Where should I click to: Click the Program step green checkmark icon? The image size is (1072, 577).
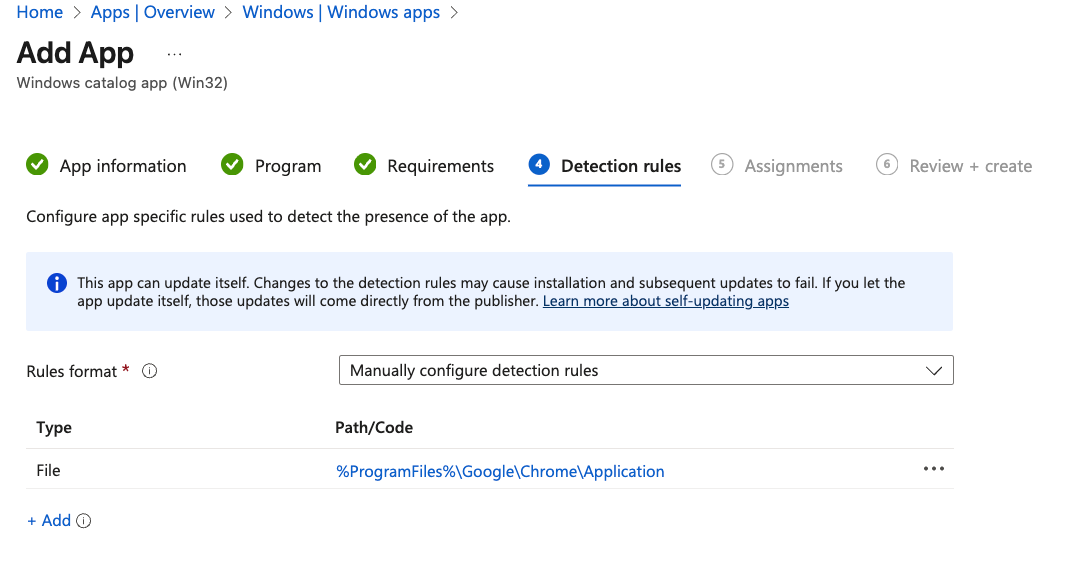(x=232, y=165)
